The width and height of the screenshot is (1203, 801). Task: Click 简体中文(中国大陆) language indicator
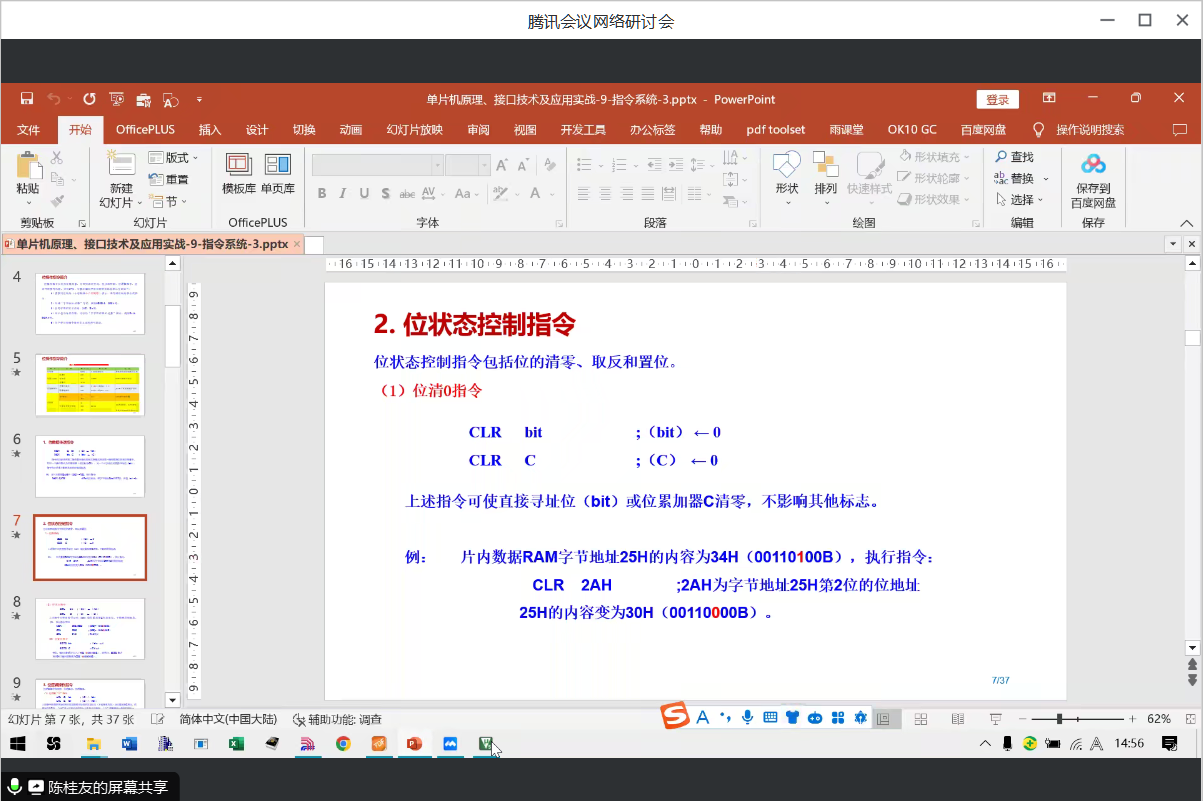pyautogui.click(x=228, y=719)
